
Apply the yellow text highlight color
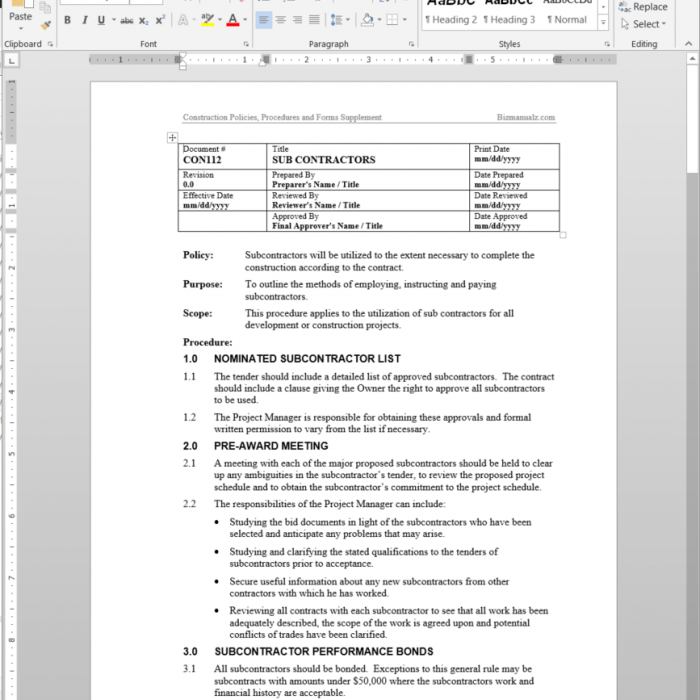[208, 20]
